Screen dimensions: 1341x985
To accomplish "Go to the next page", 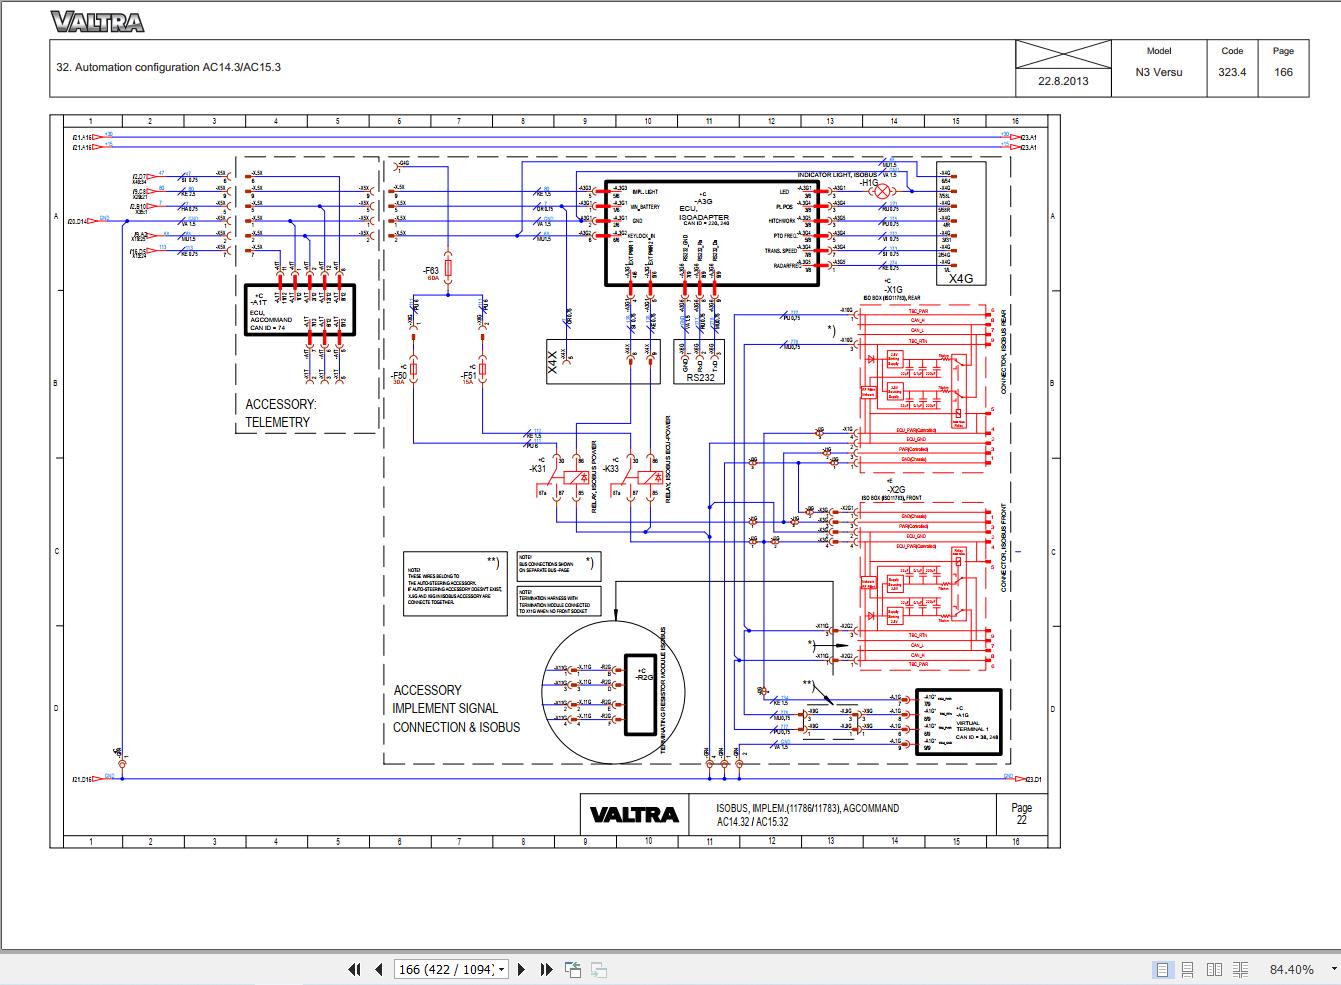I will point(522,969).
